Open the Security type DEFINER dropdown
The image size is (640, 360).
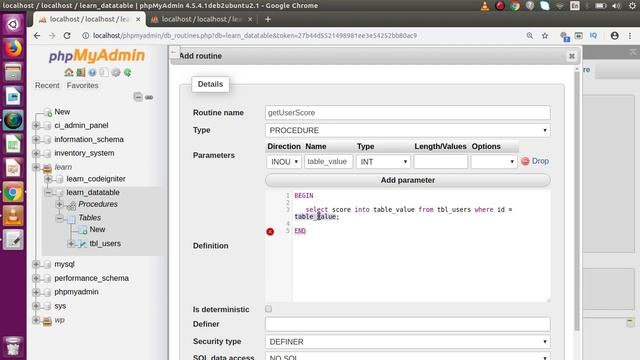point(407,342)
